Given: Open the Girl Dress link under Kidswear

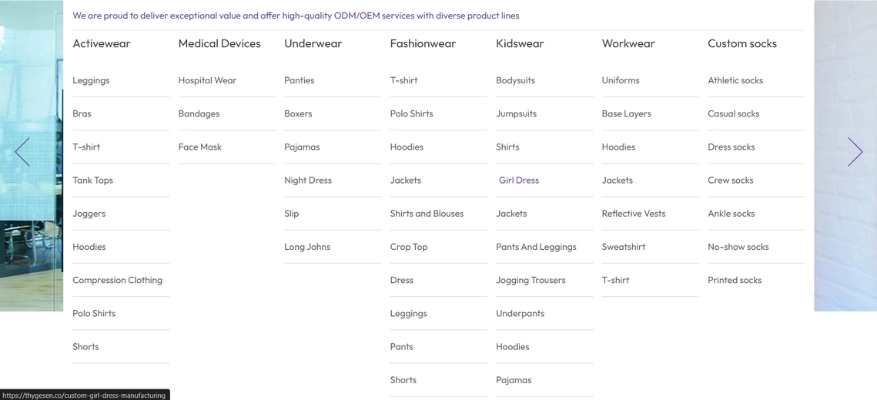Looking at the screenshot, I should tap(519, 180).
